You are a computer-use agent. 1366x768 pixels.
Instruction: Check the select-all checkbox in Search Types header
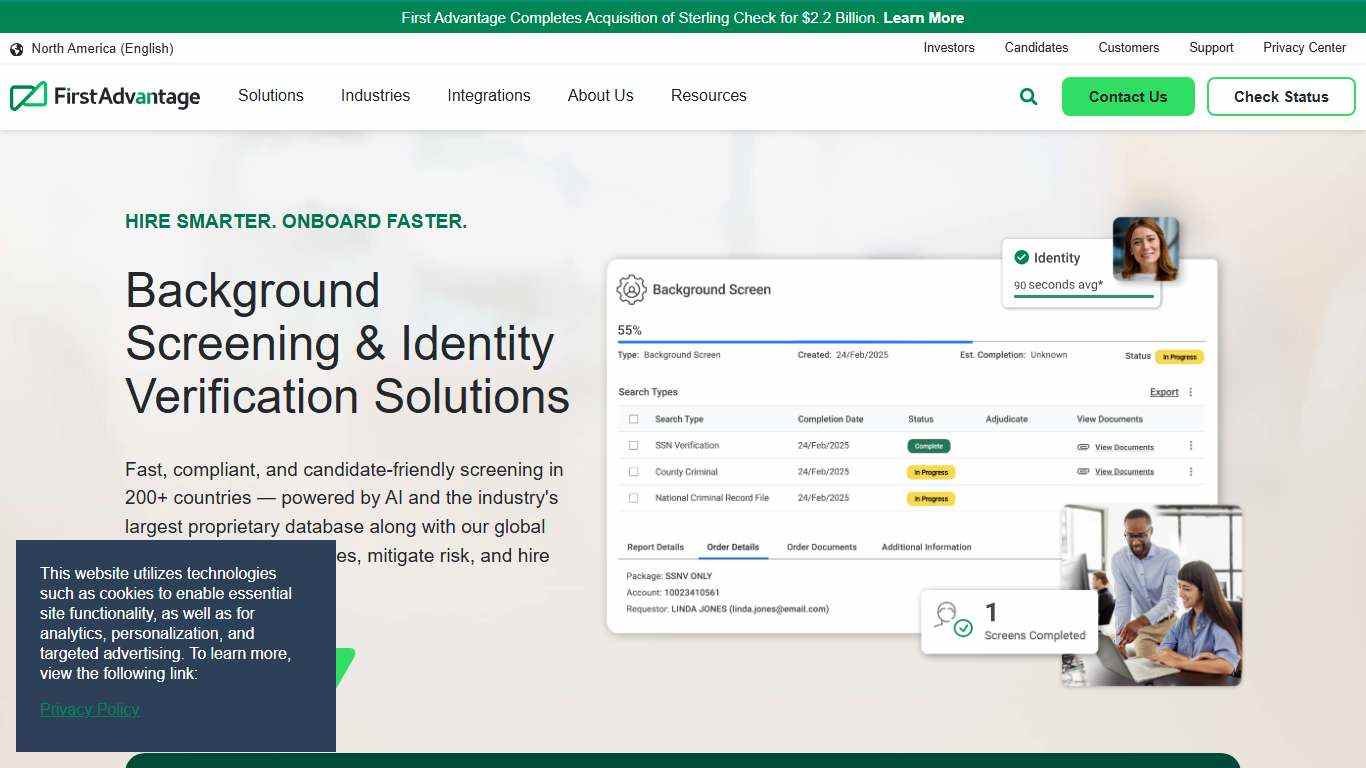(633, 418)
